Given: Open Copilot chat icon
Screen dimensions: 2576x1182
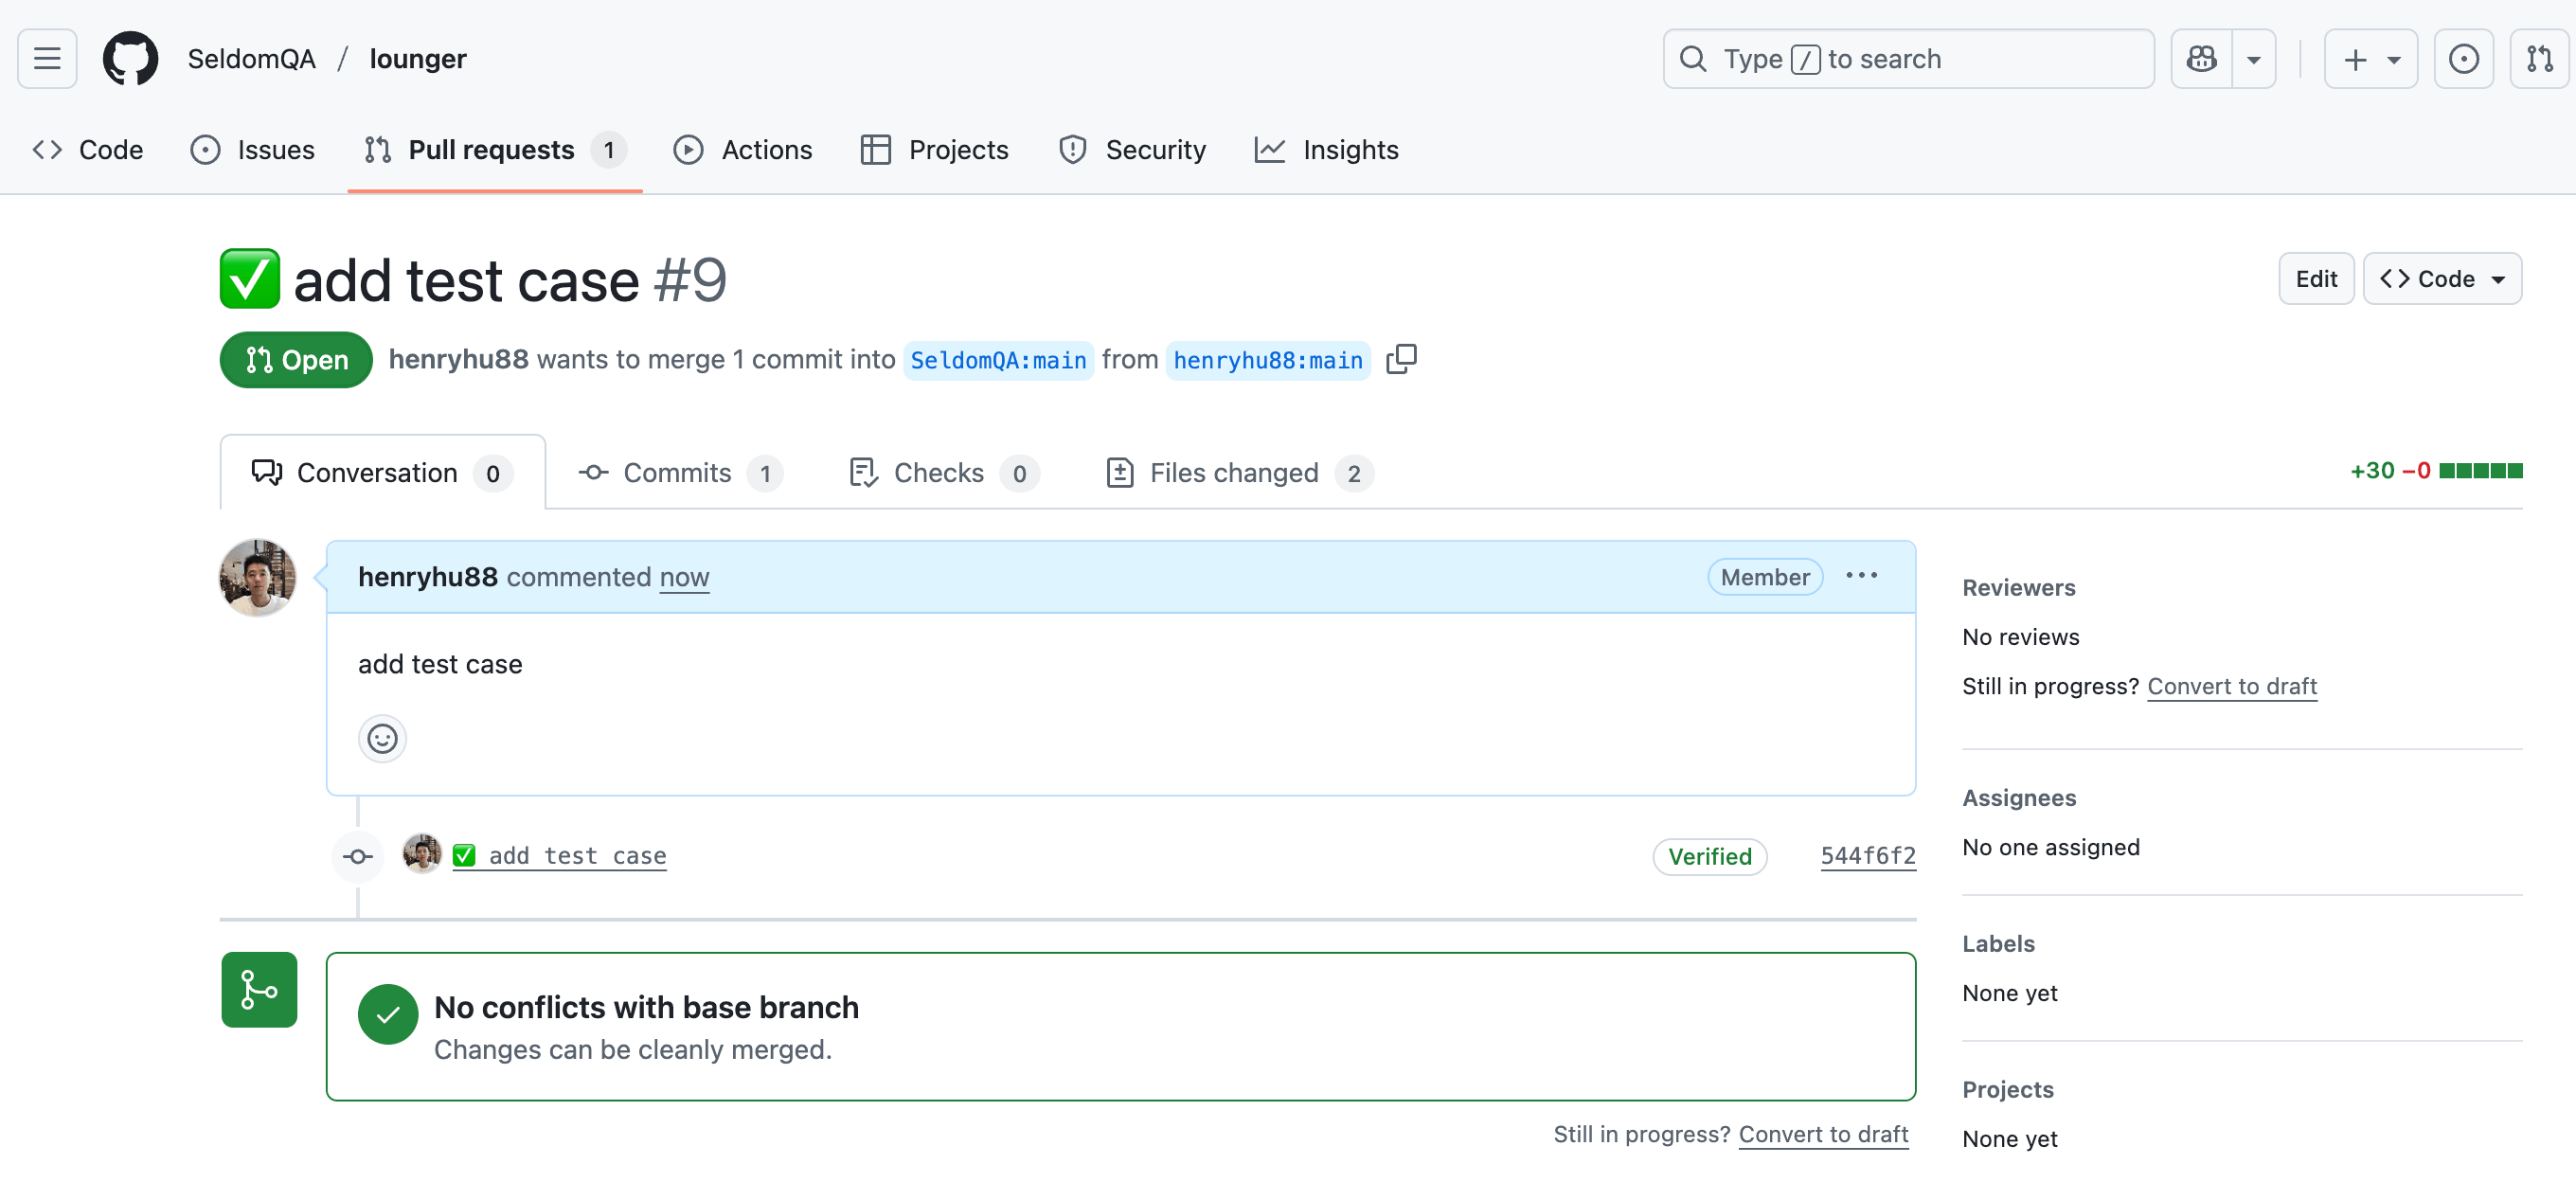Looking at the screenshot, I should pos(2201,59).
